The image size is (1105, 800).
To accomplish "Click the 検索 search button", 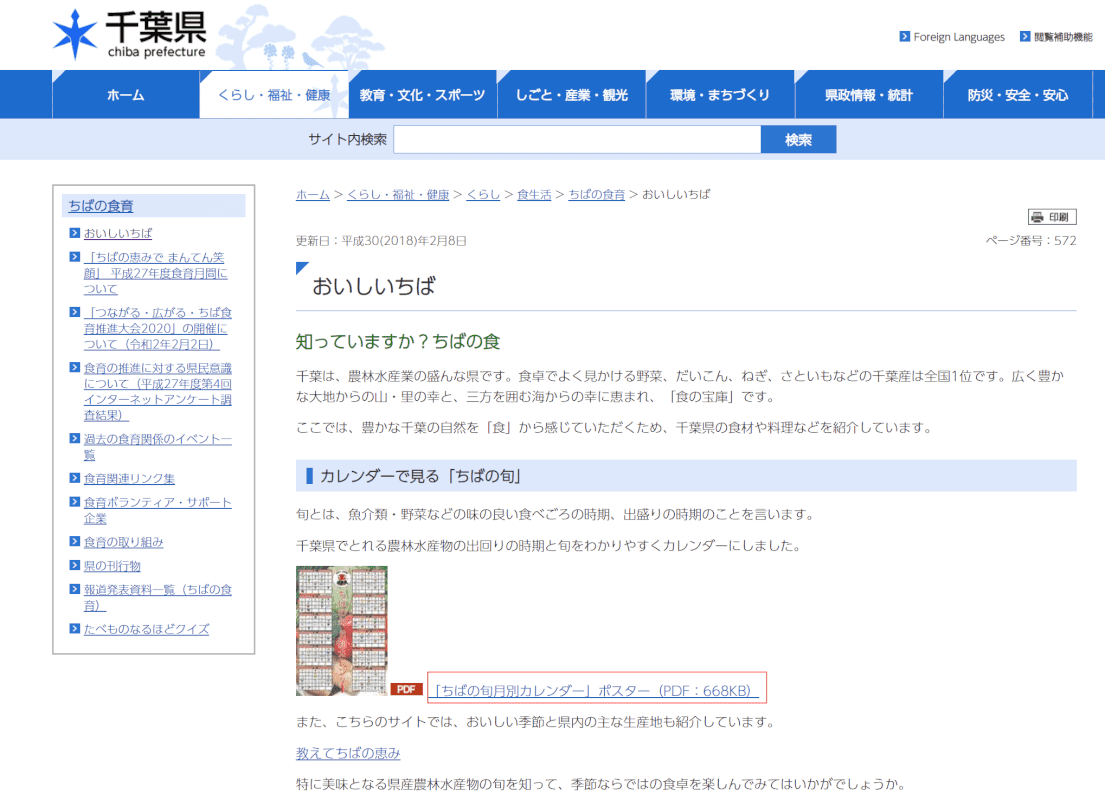I will [x=798, y=140].
